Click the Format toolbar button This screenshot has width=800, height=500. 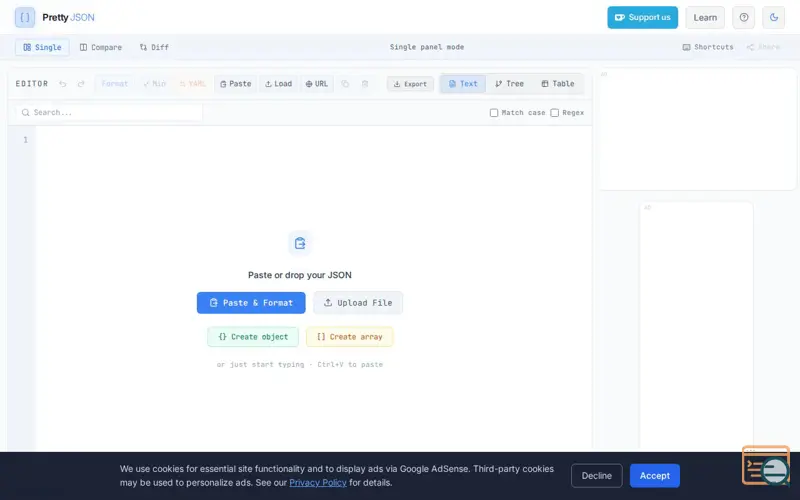coord(114,84)
